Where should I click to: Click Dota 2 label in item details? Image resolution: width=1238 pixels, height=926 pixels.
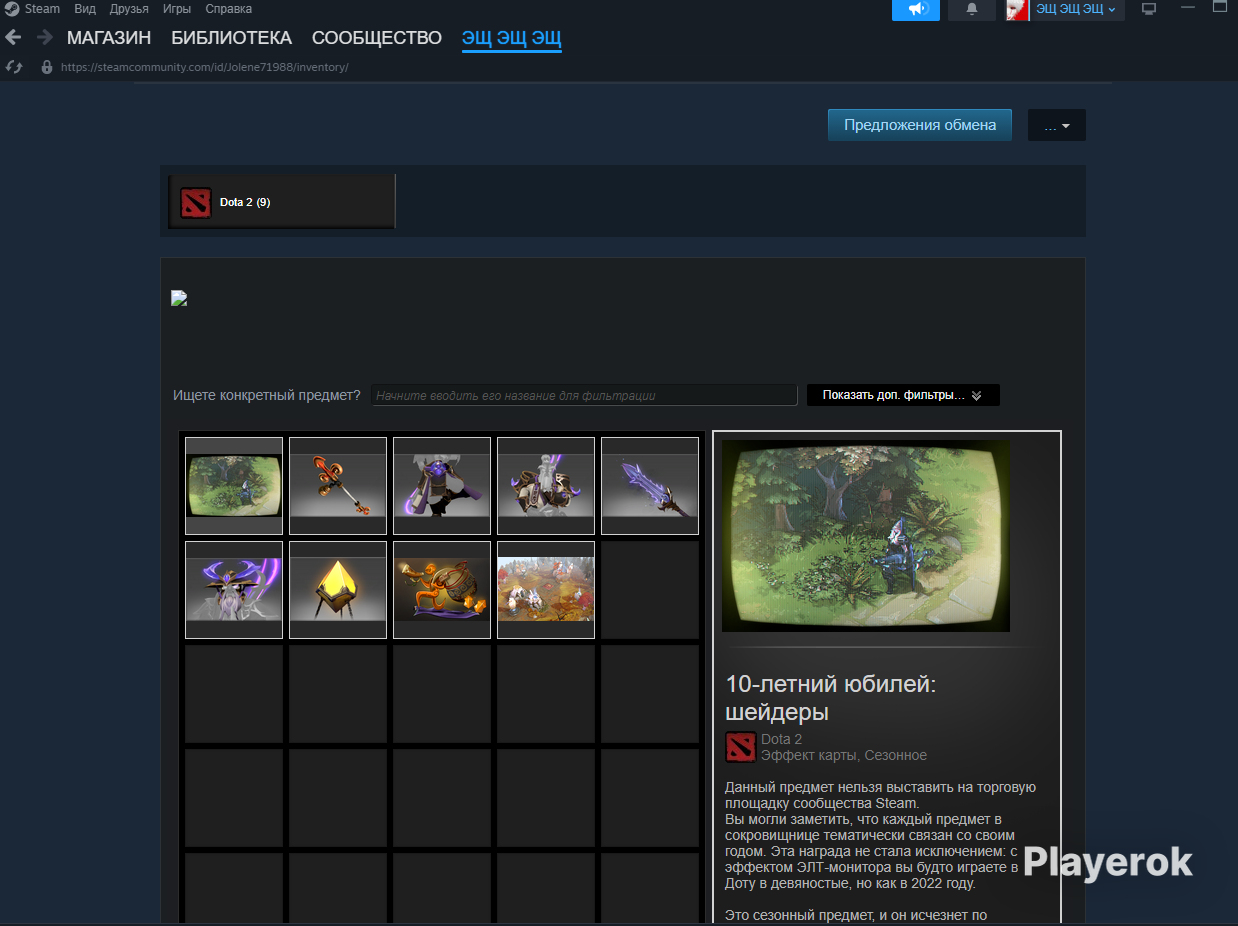click(782, 739)
